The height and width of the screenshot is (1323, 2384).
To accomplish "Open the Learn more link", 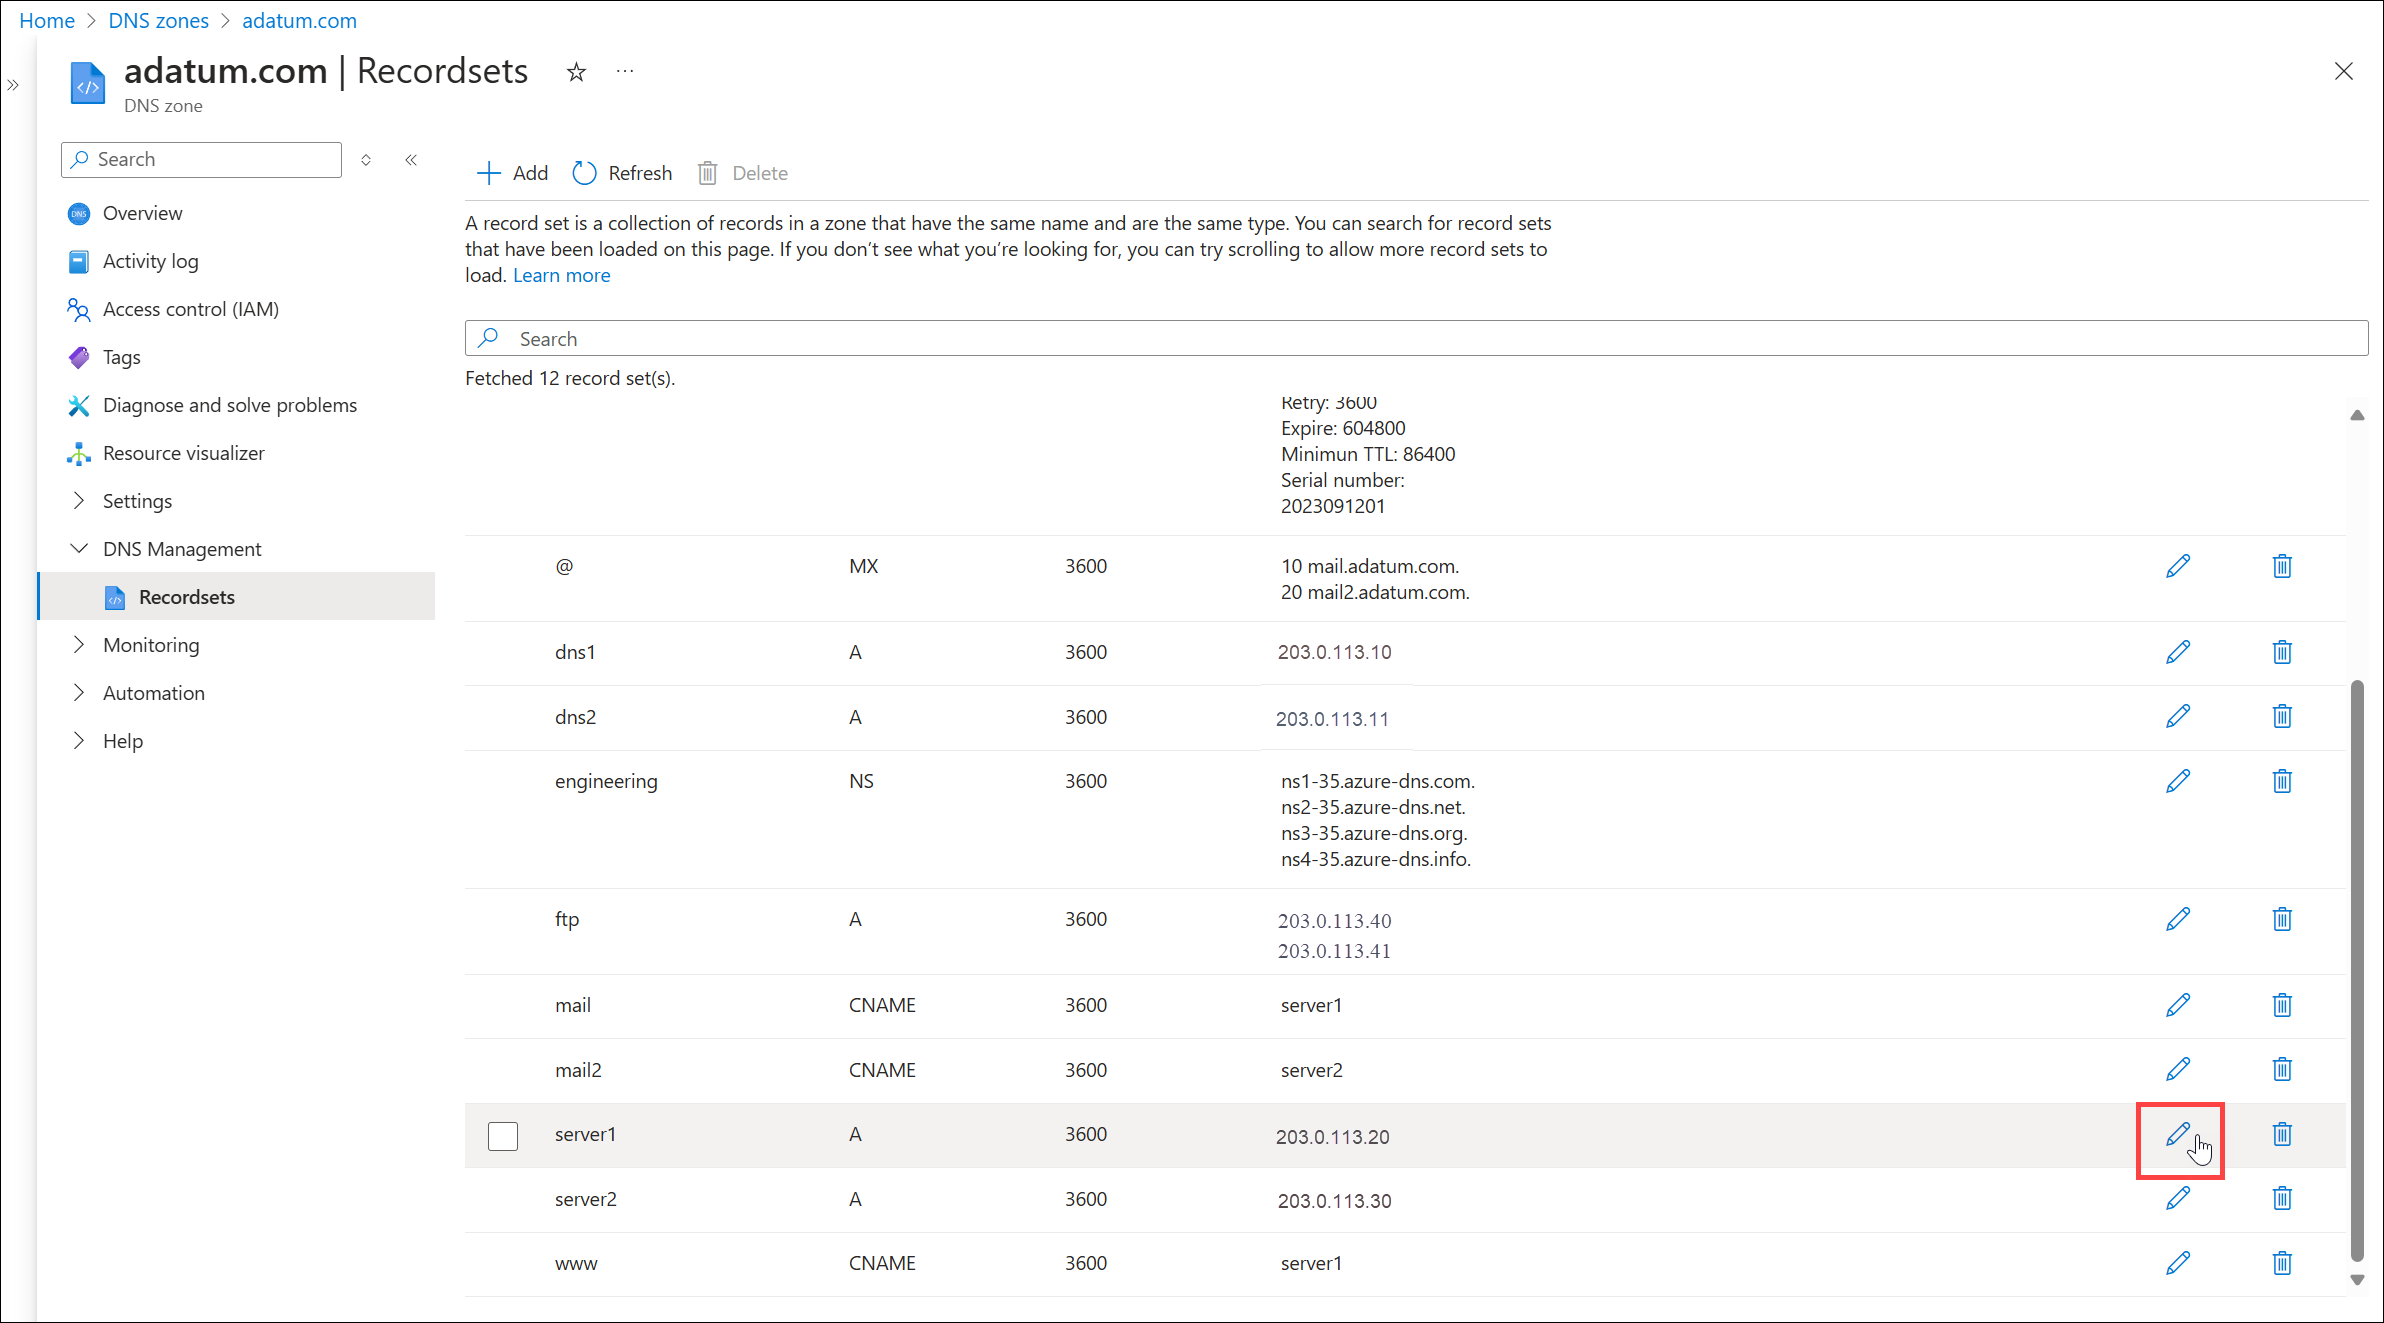I will click(561, 275).
